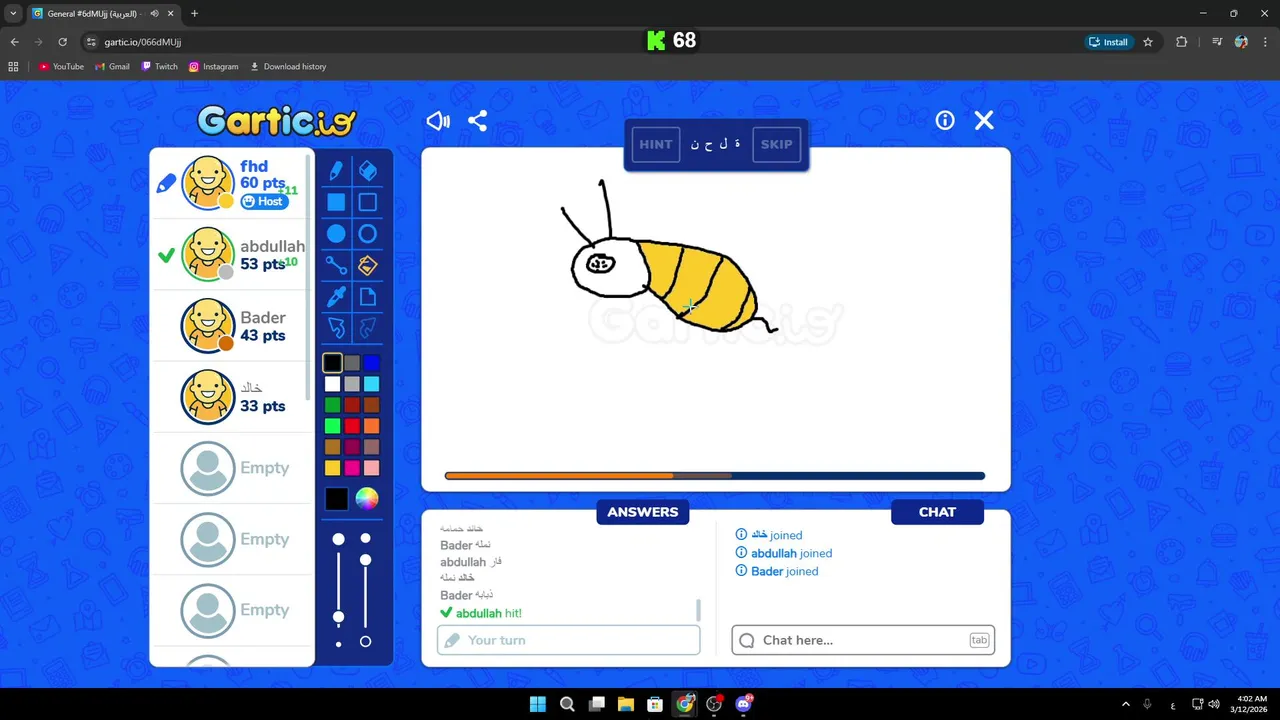
Task: Clear the canvas with blank page icon
Action: 367,297
